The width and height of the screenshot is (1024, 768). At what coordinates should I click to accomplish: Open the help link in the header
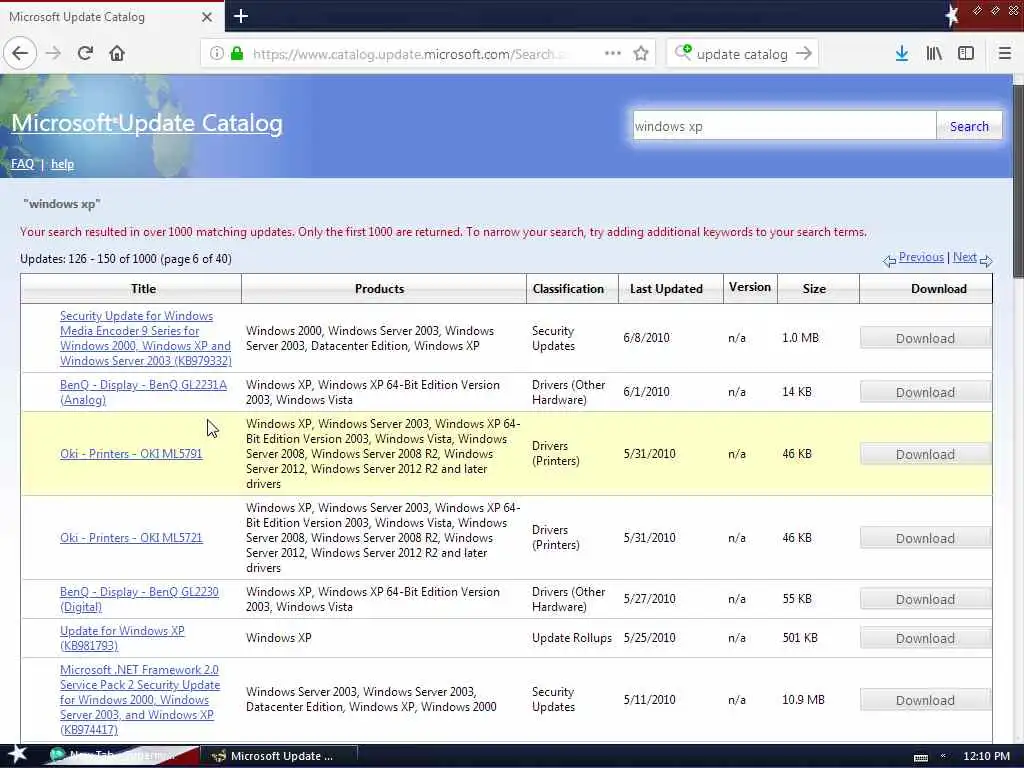63,164
